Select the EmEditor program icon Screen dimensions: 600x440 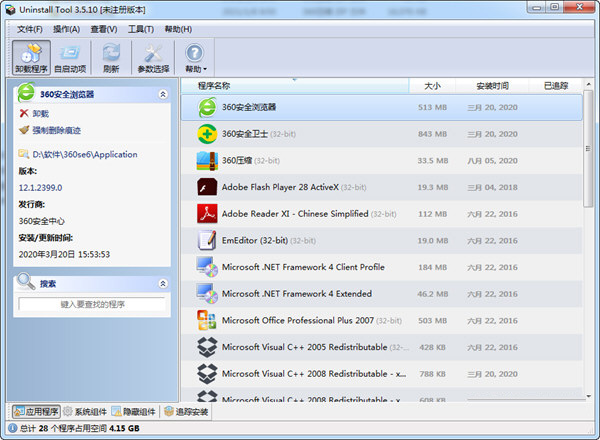[207, 240]
